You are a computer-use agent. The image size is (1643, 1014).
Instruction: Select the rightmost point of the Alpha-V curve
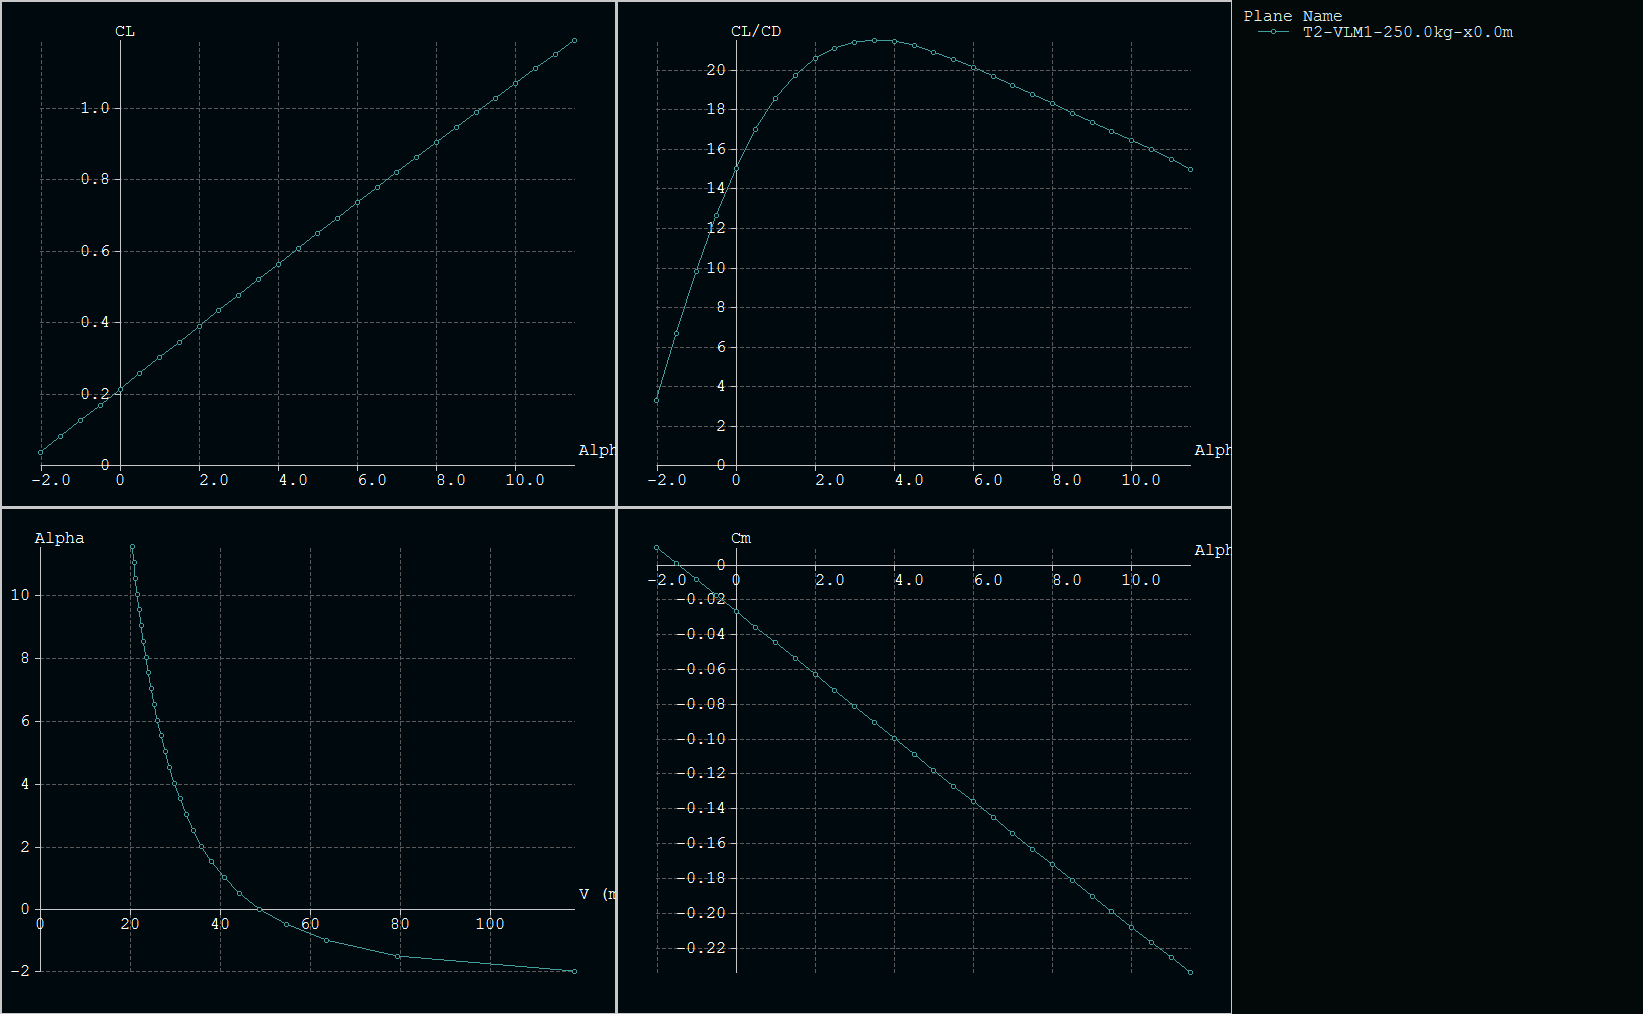tap(574, 971)
